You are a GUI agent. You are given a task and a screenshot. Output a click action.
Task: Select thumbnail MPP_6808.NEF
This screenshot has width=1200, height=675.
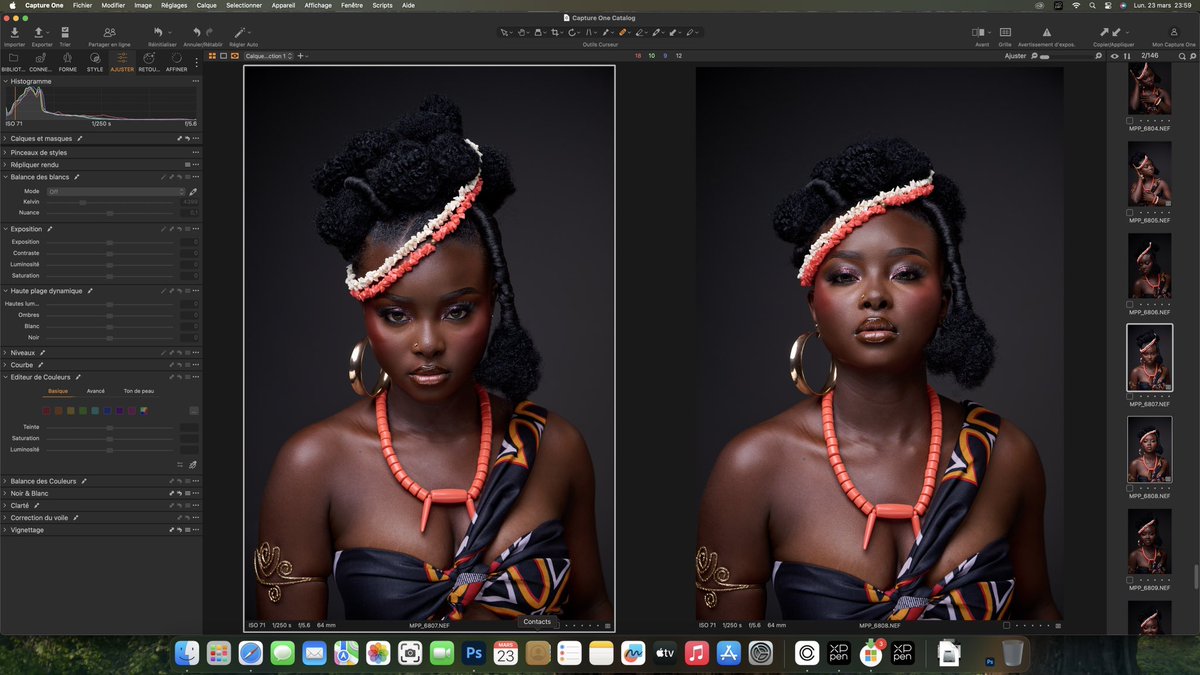tap(1149, 450)
